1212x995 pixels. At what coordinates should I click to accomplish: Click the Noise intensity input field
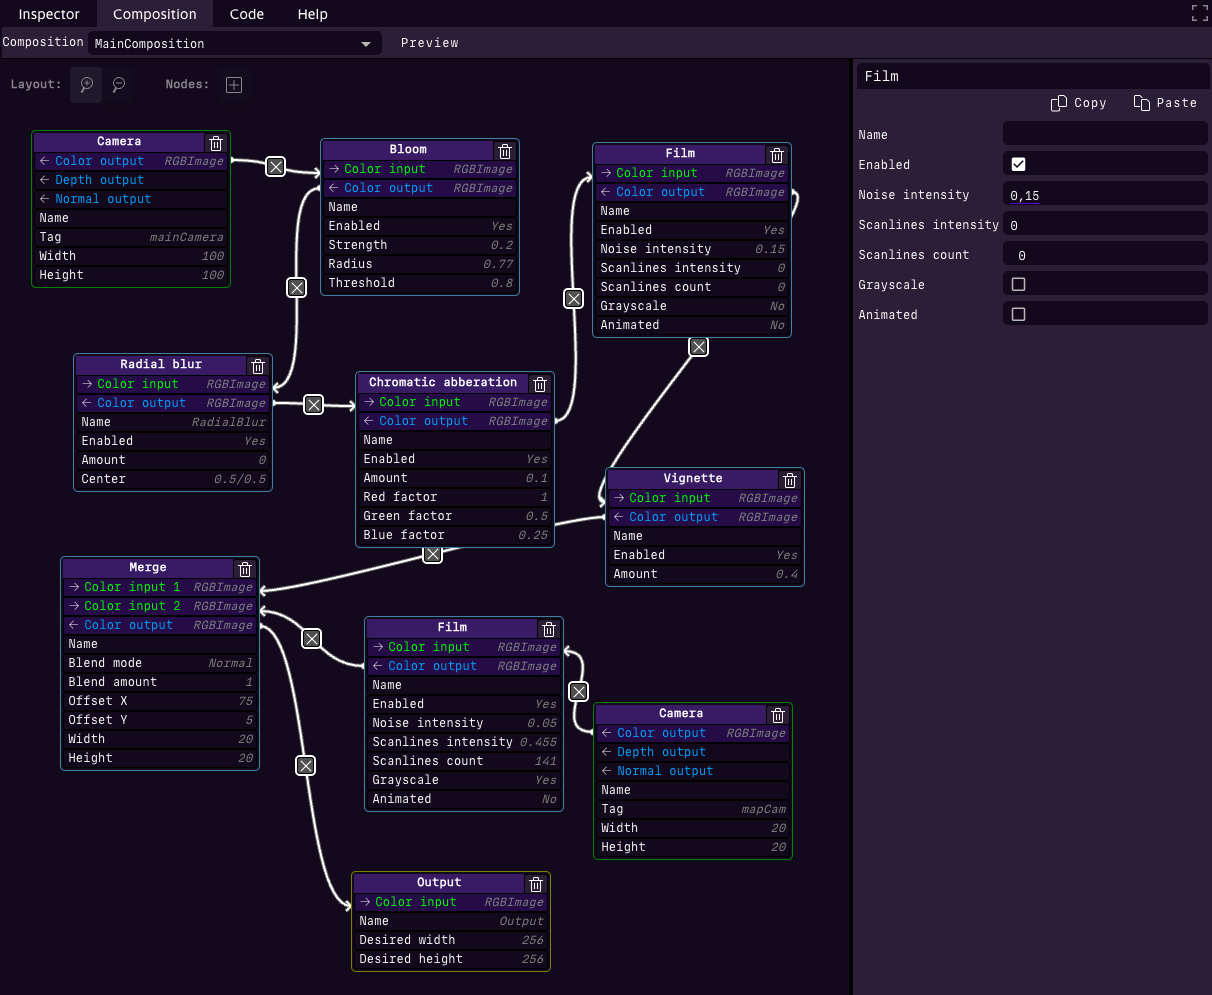[1105, 195]
